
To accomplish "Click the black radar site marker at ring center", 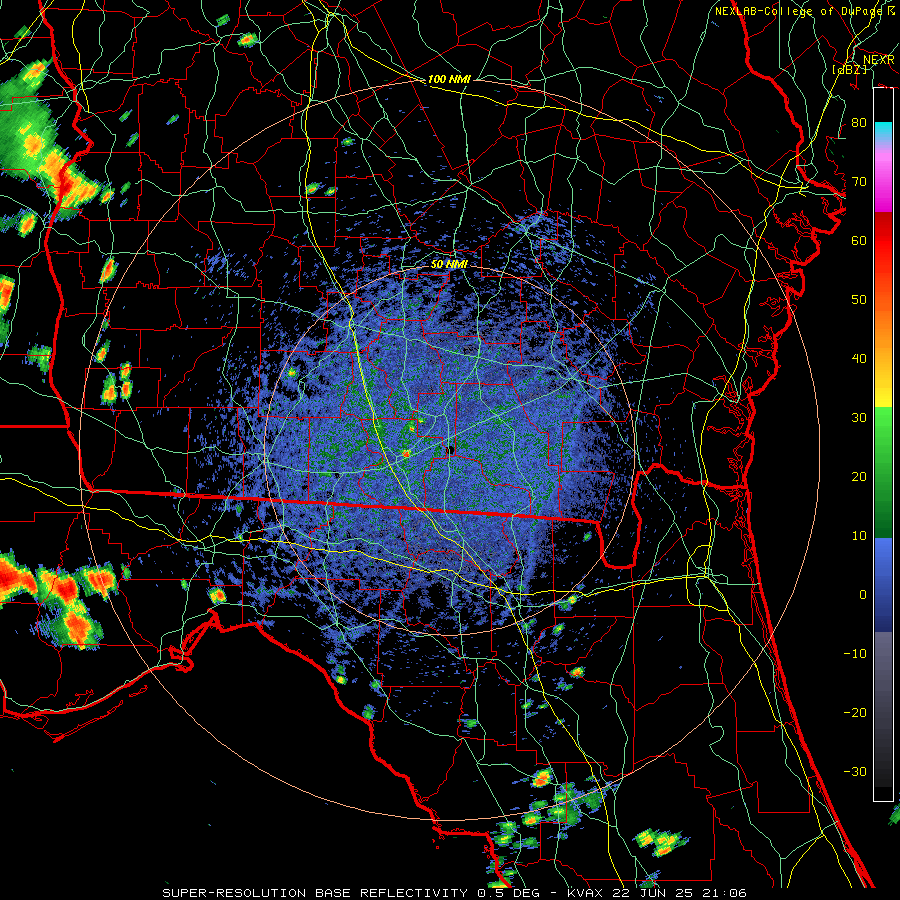I will click(451, 450).
